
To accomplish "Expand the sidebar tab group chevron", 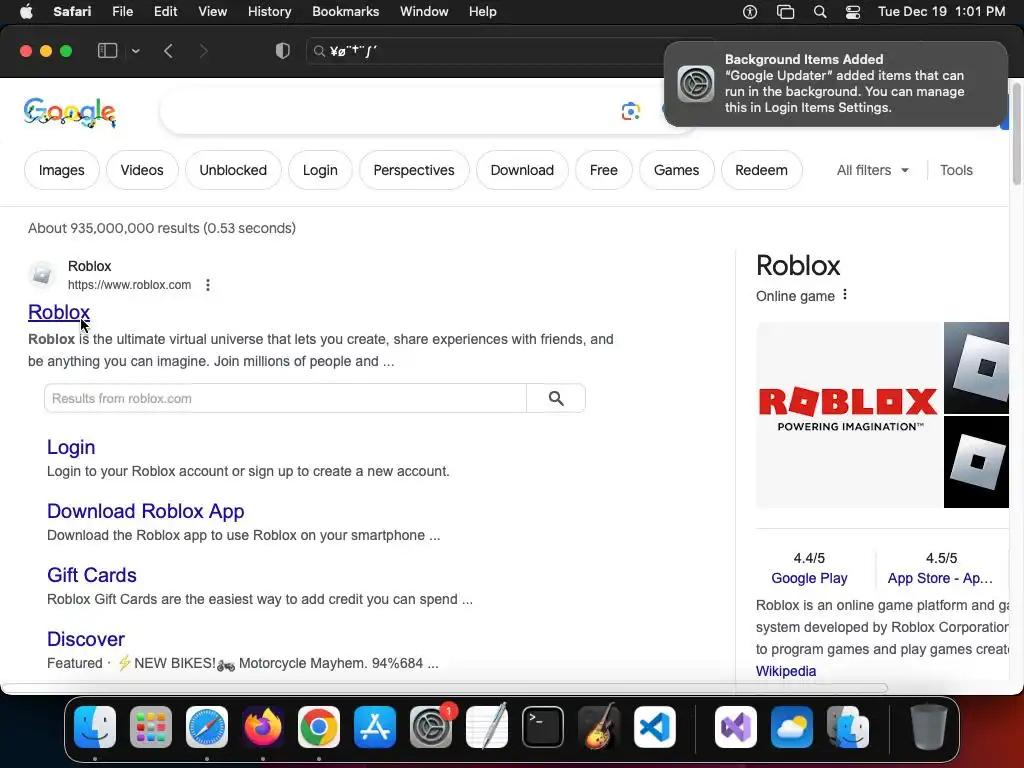I will [135, 51].
